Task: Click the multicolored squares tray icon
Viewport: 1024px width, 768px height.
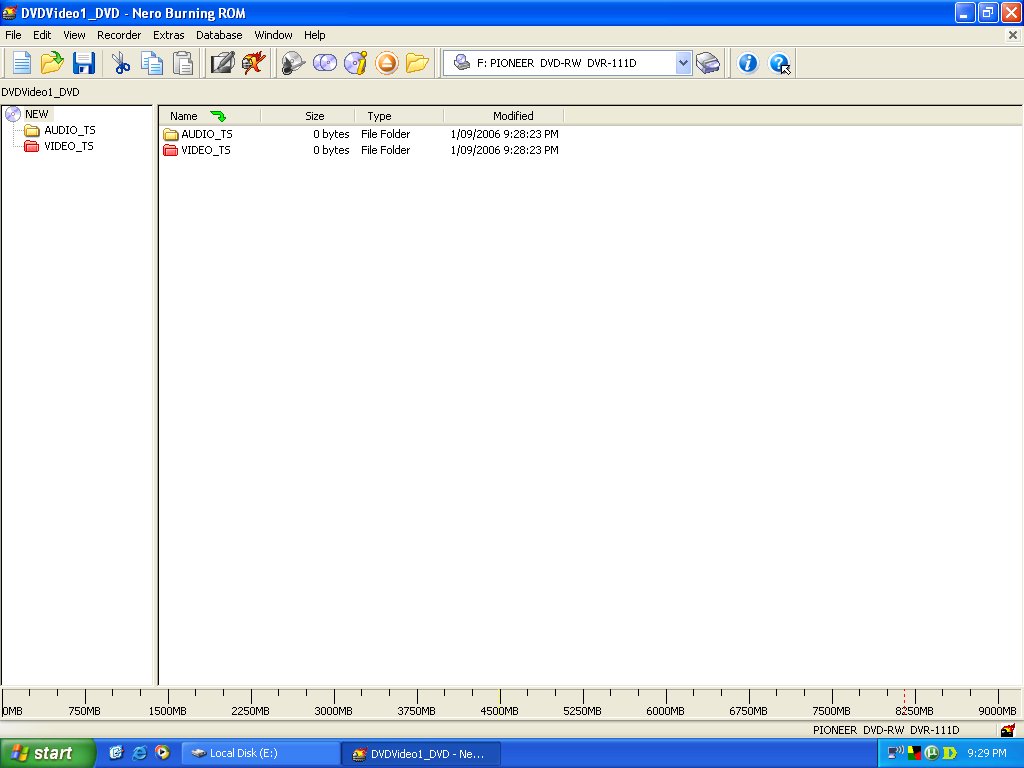Action: click(914, 753)
